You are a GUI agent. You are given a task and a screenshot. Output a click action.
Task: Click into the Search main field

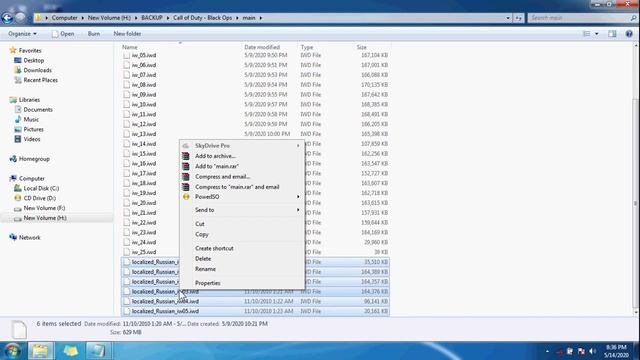(x=580, y=18)
